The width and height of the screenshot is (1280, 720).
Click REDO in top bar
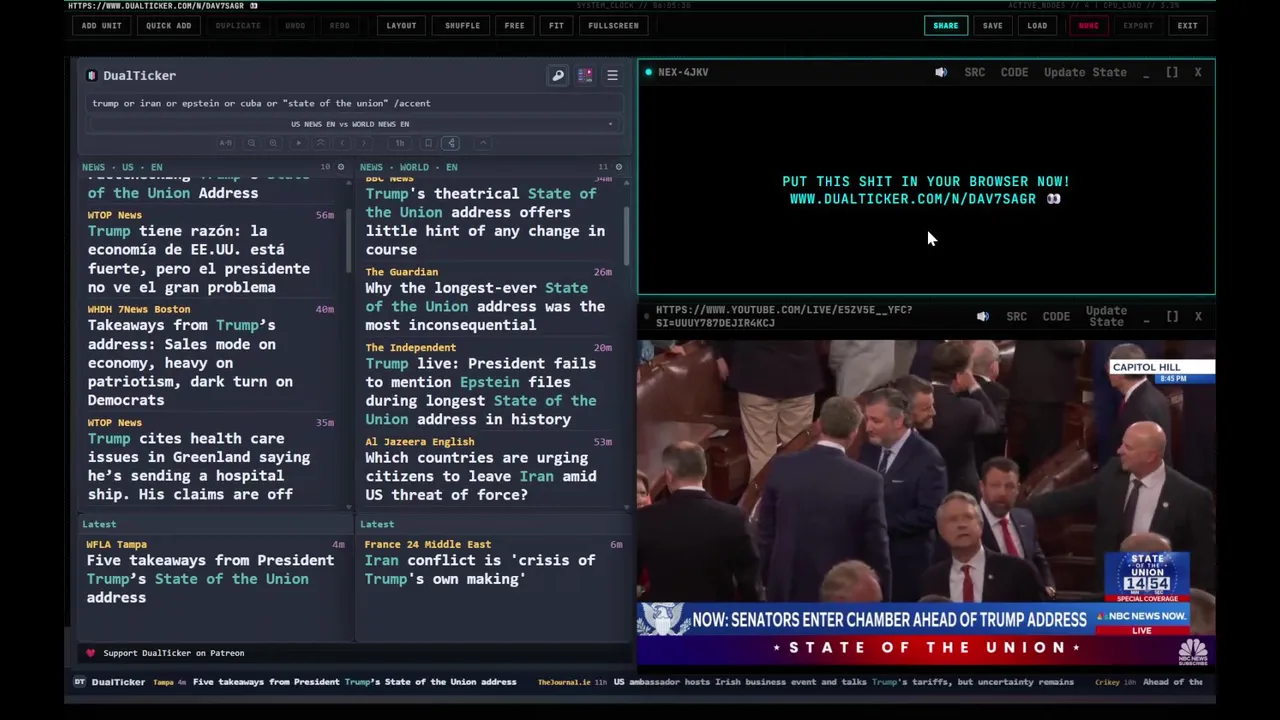click(340, 25)
